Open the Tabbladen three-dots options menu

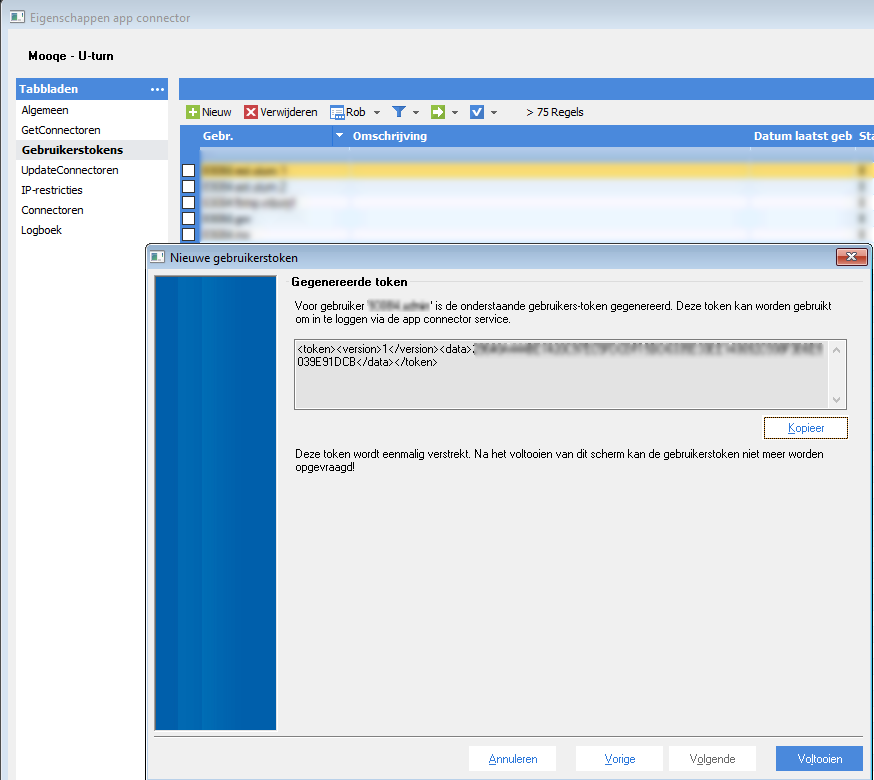pyautogui.click(x=158, y=89)
